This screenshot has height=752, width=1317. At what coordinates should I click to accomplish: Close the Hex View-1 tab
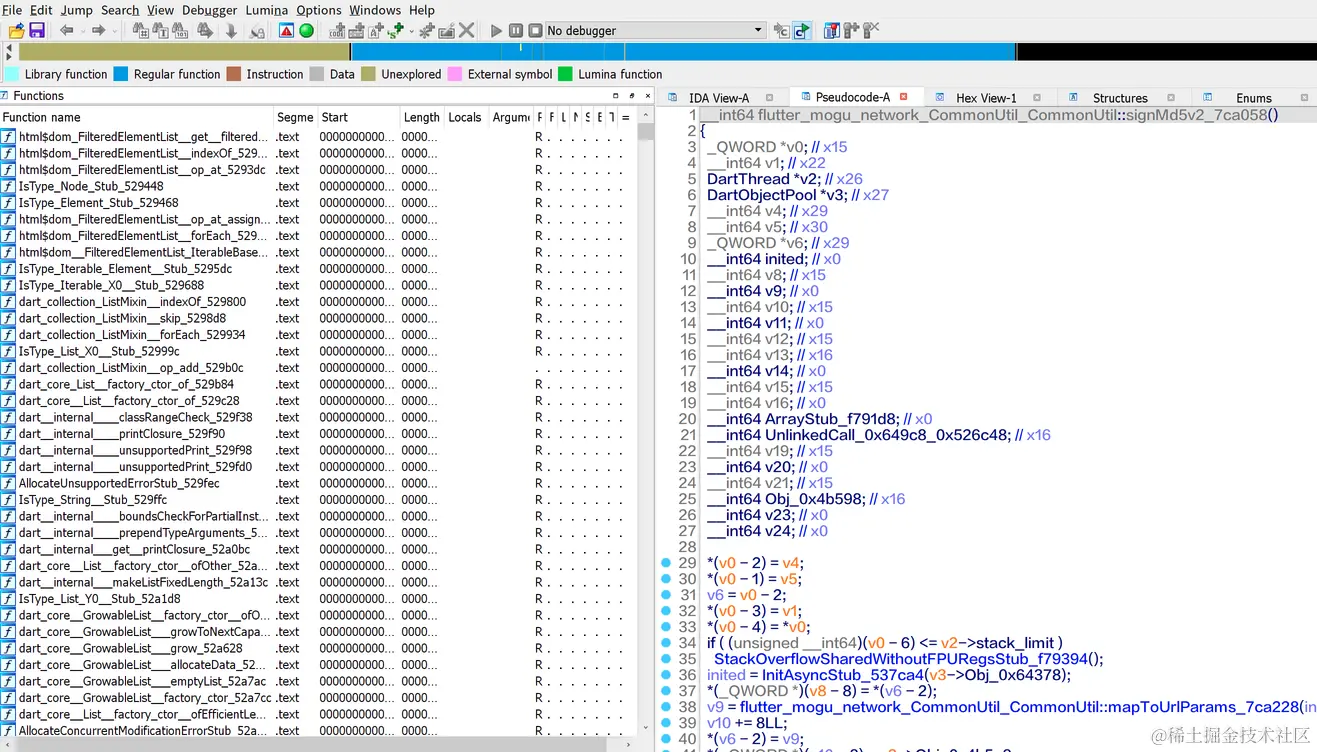point(1036,97)
